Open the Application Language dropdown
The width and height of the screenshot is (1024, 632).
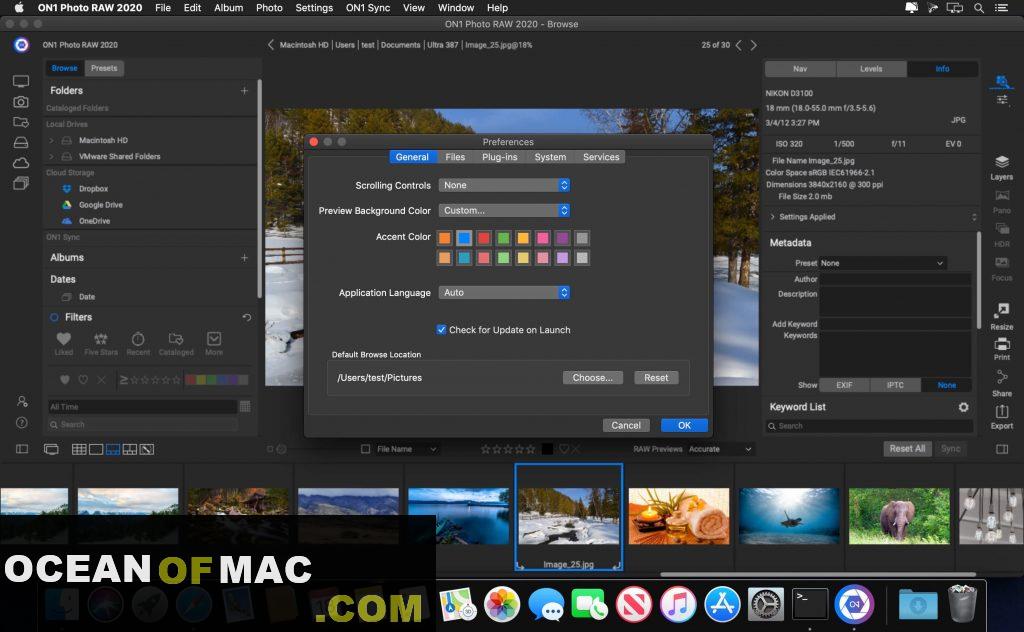click(504, 292)
